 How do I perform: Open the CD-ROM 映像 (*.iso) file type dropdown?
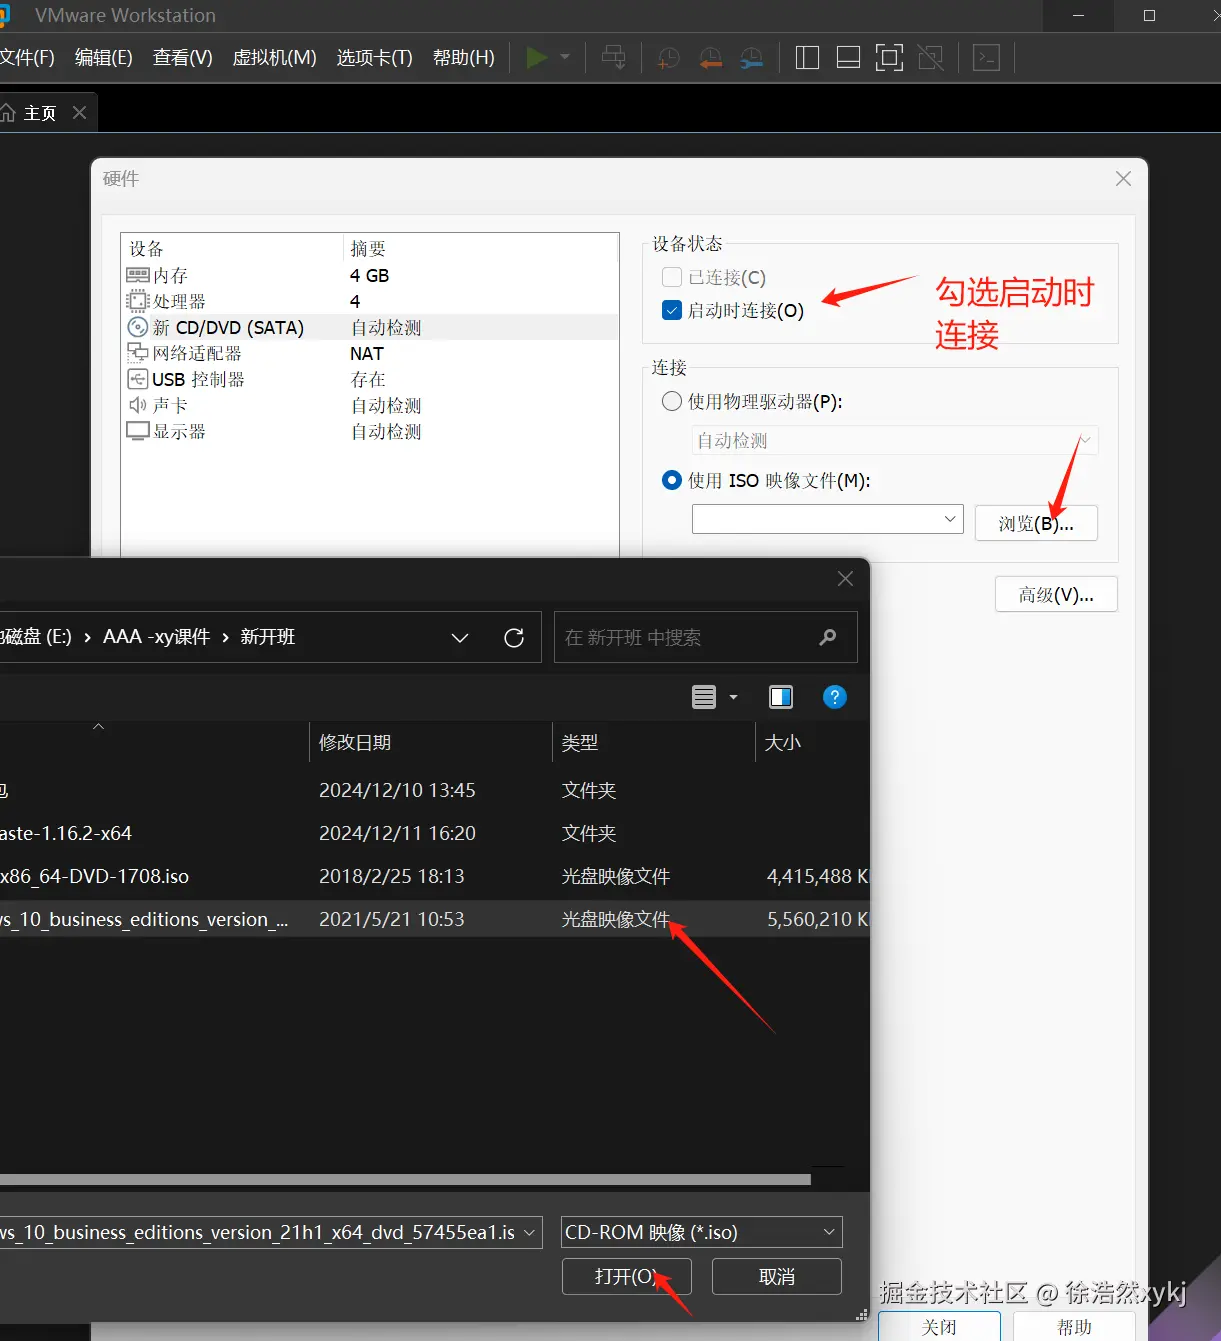click(x=702, y=1232)
